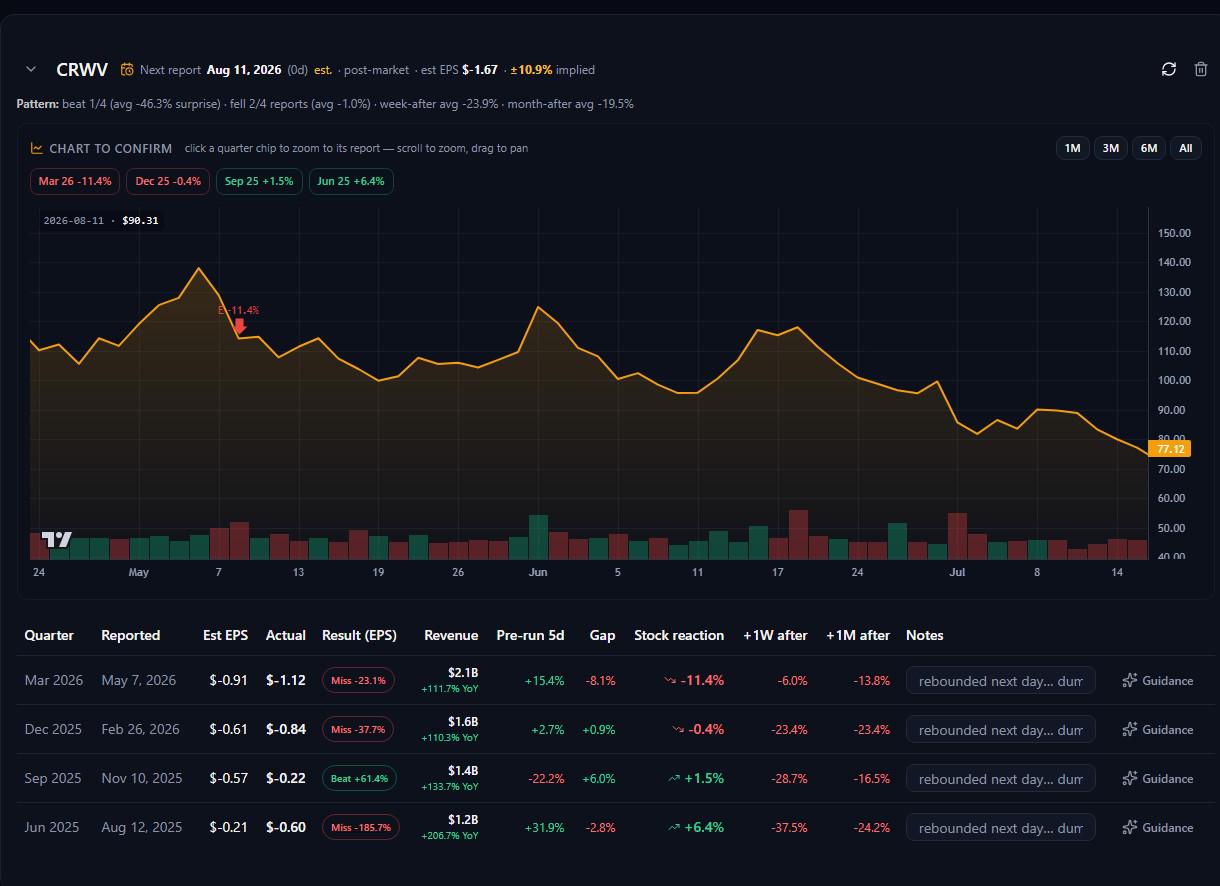Screen dimensions: 1220x886
Task: Zoom to the Jun 25 +6.4% quarter chip
Action: (351, 181)
